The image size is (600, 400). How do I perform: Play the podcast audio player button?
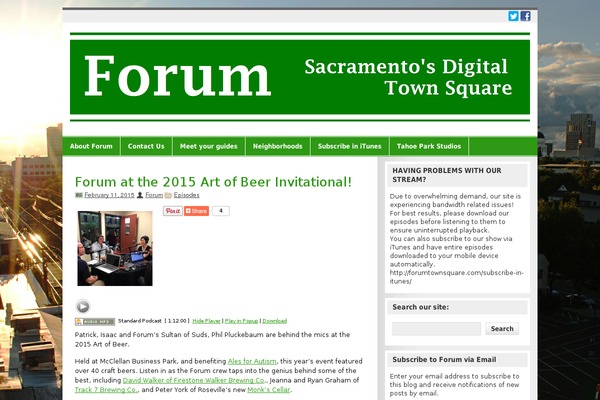tap(83, 306)
